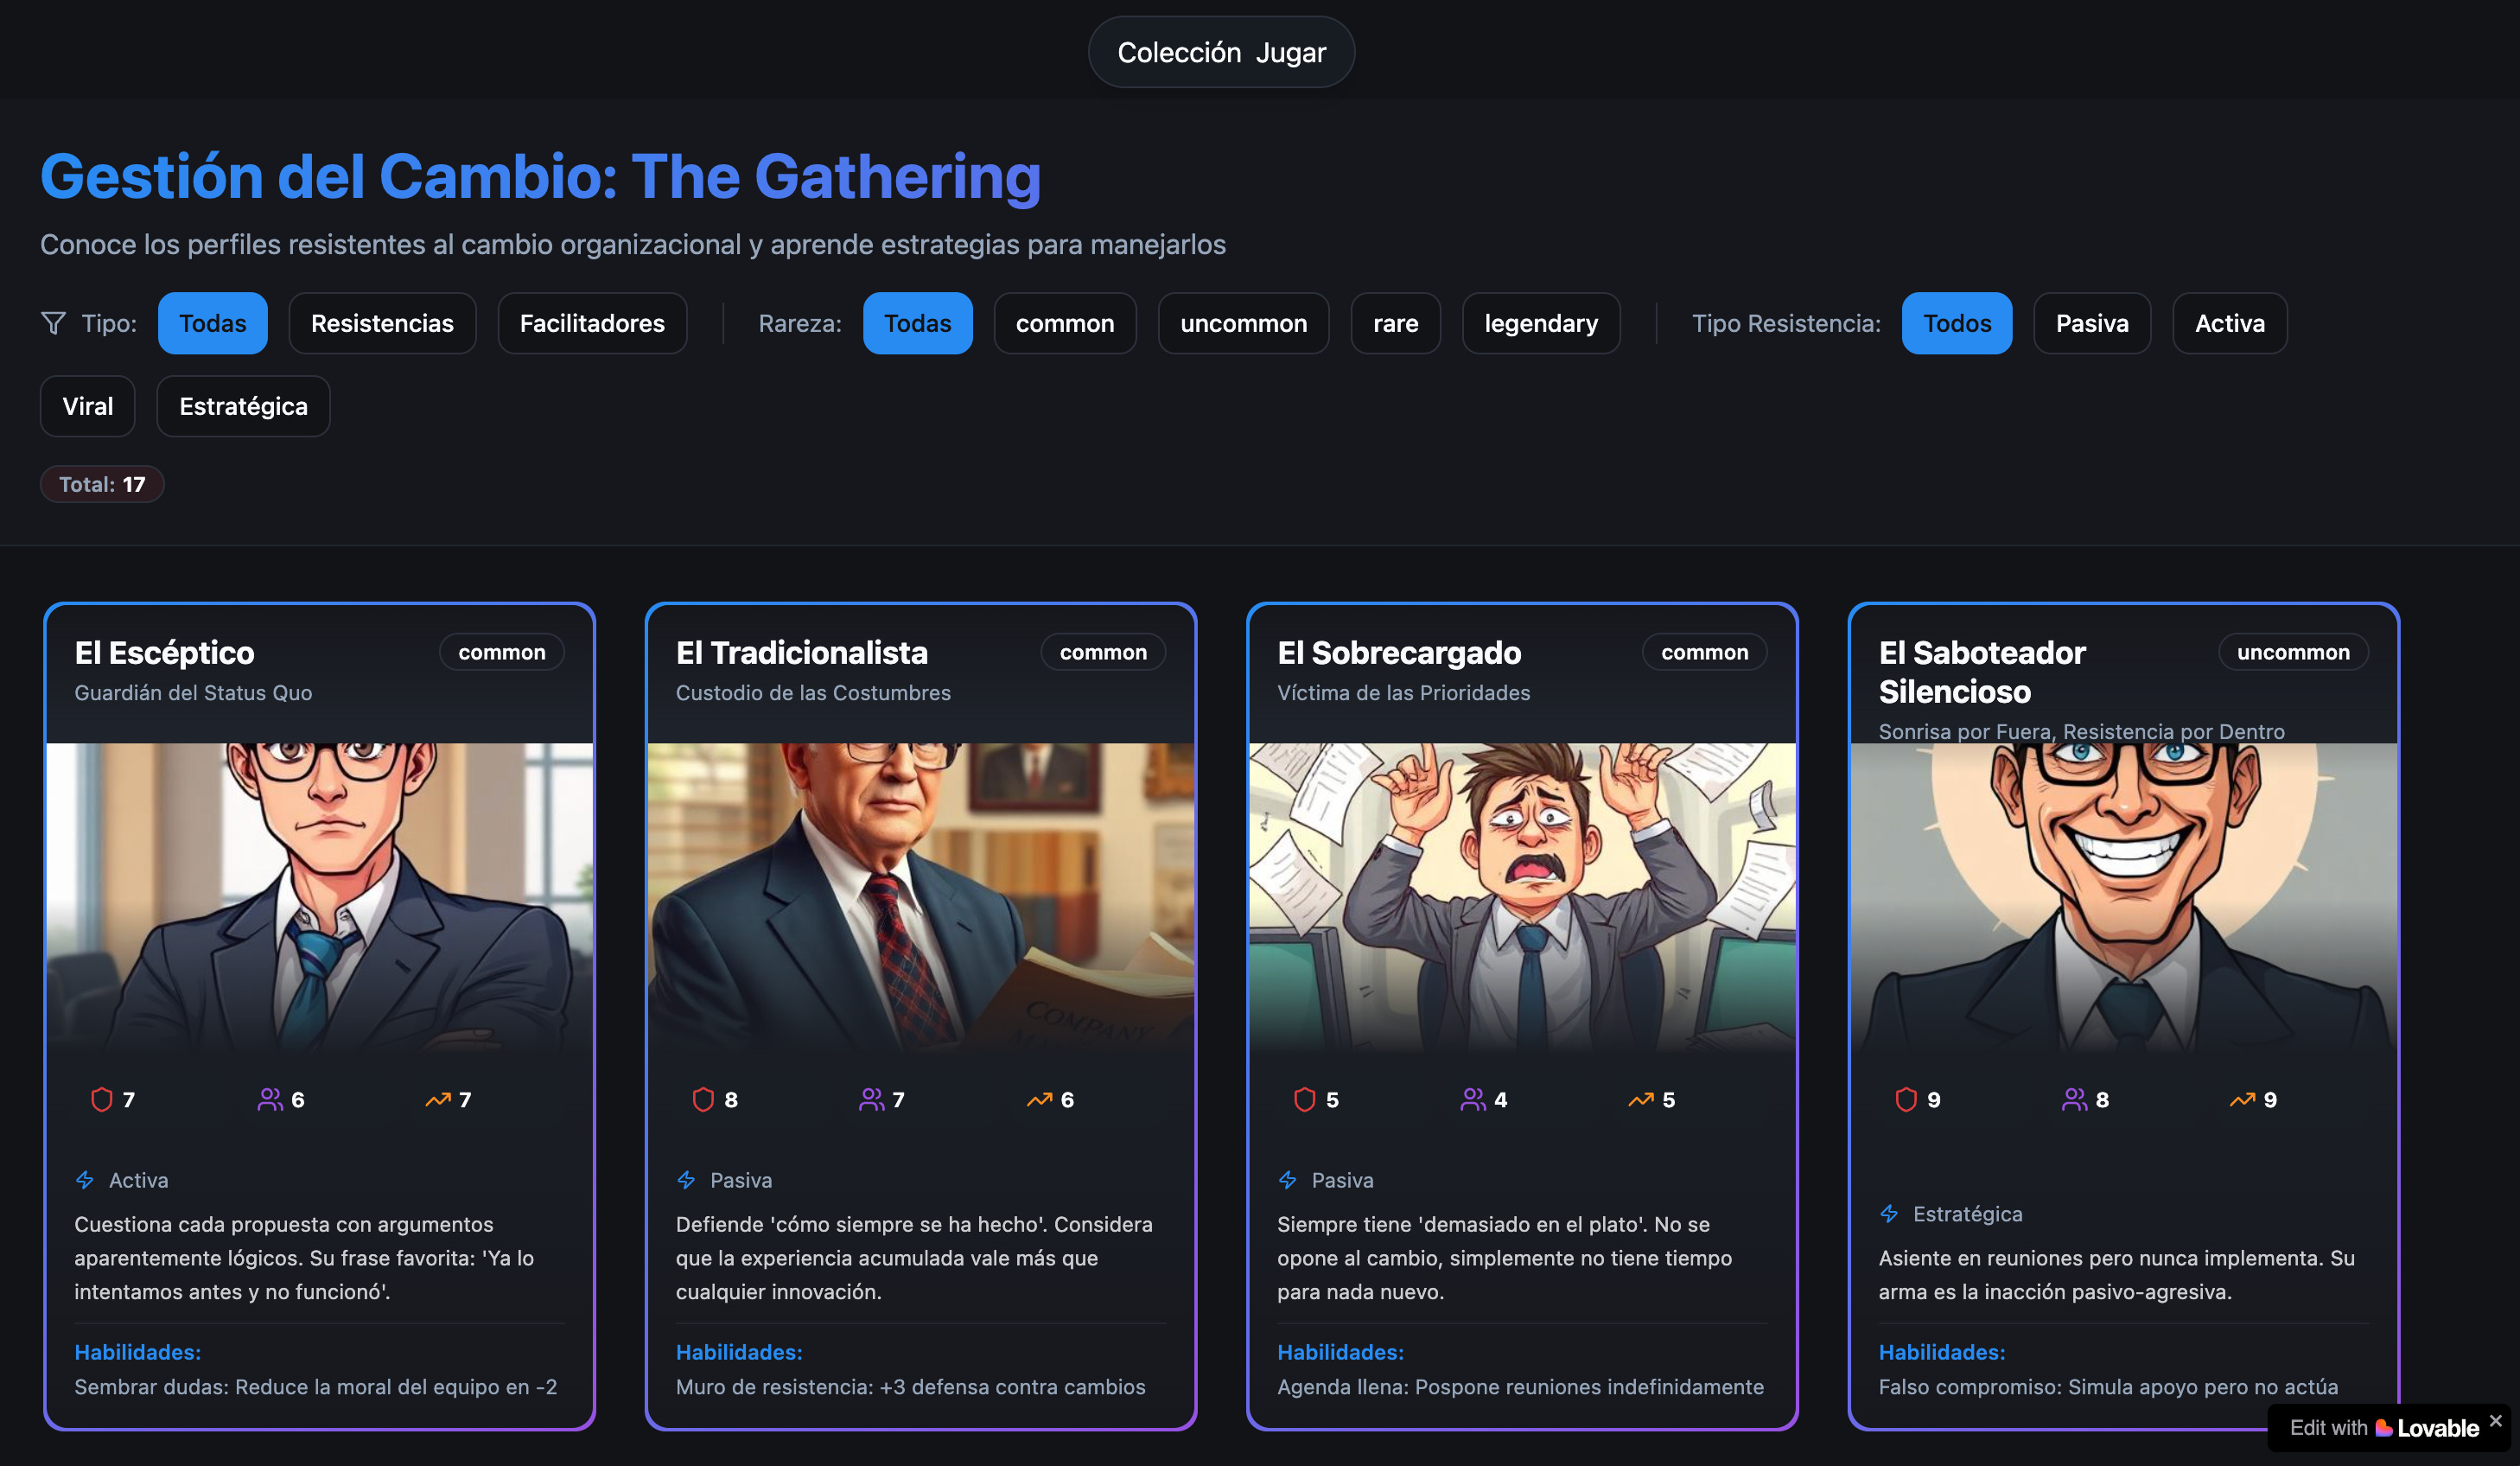The image size is (2520, 1466).
Task: Click the people icon on El Tradicionalista card
Action: pyautogui.click(x=871, y=1100)
